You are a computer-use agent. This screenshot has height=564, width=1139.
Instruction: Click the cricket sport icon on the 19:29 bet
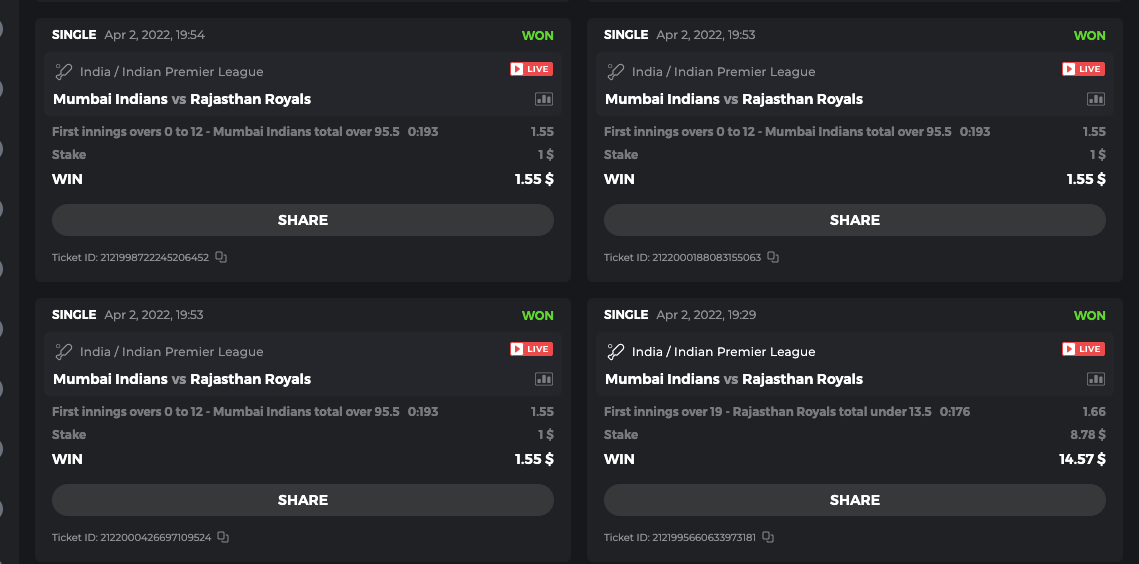[616, 352]
